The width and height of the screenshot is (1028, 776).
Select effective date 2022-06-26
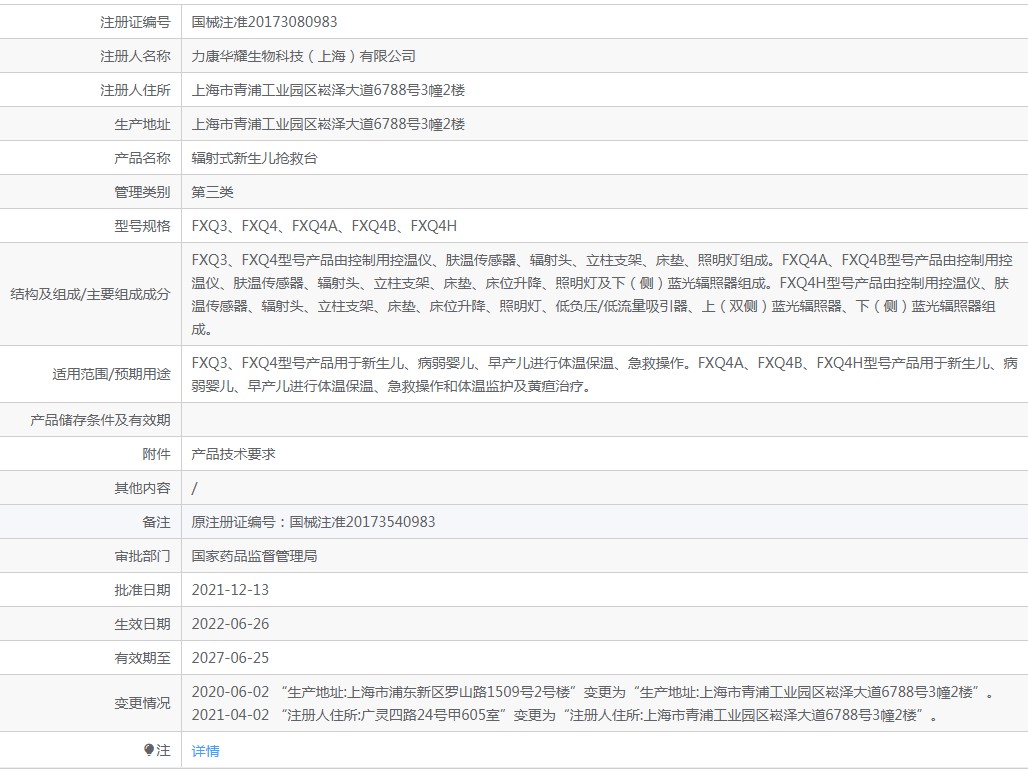(x=230, y=624)
